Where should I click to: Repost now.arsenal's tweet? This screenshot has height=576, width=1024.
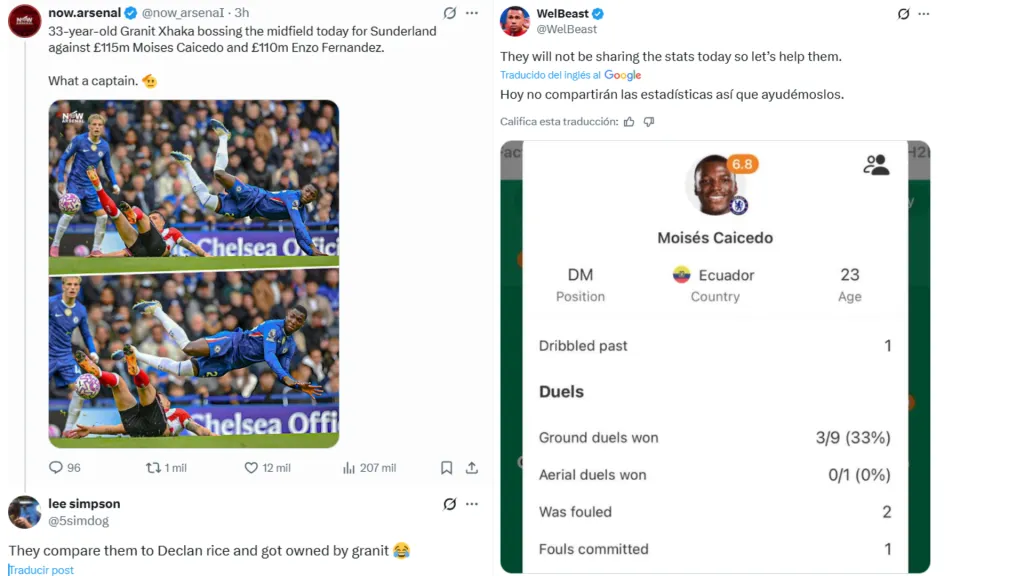pos(152,466)
